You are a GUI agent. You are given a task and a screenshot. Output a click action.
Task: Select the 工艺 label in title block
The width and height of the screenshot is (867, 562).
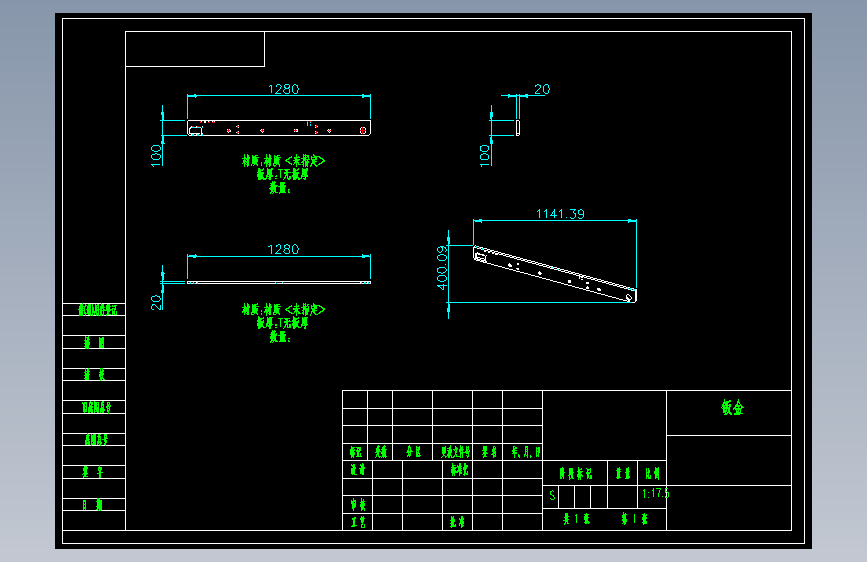pos(358,522)
